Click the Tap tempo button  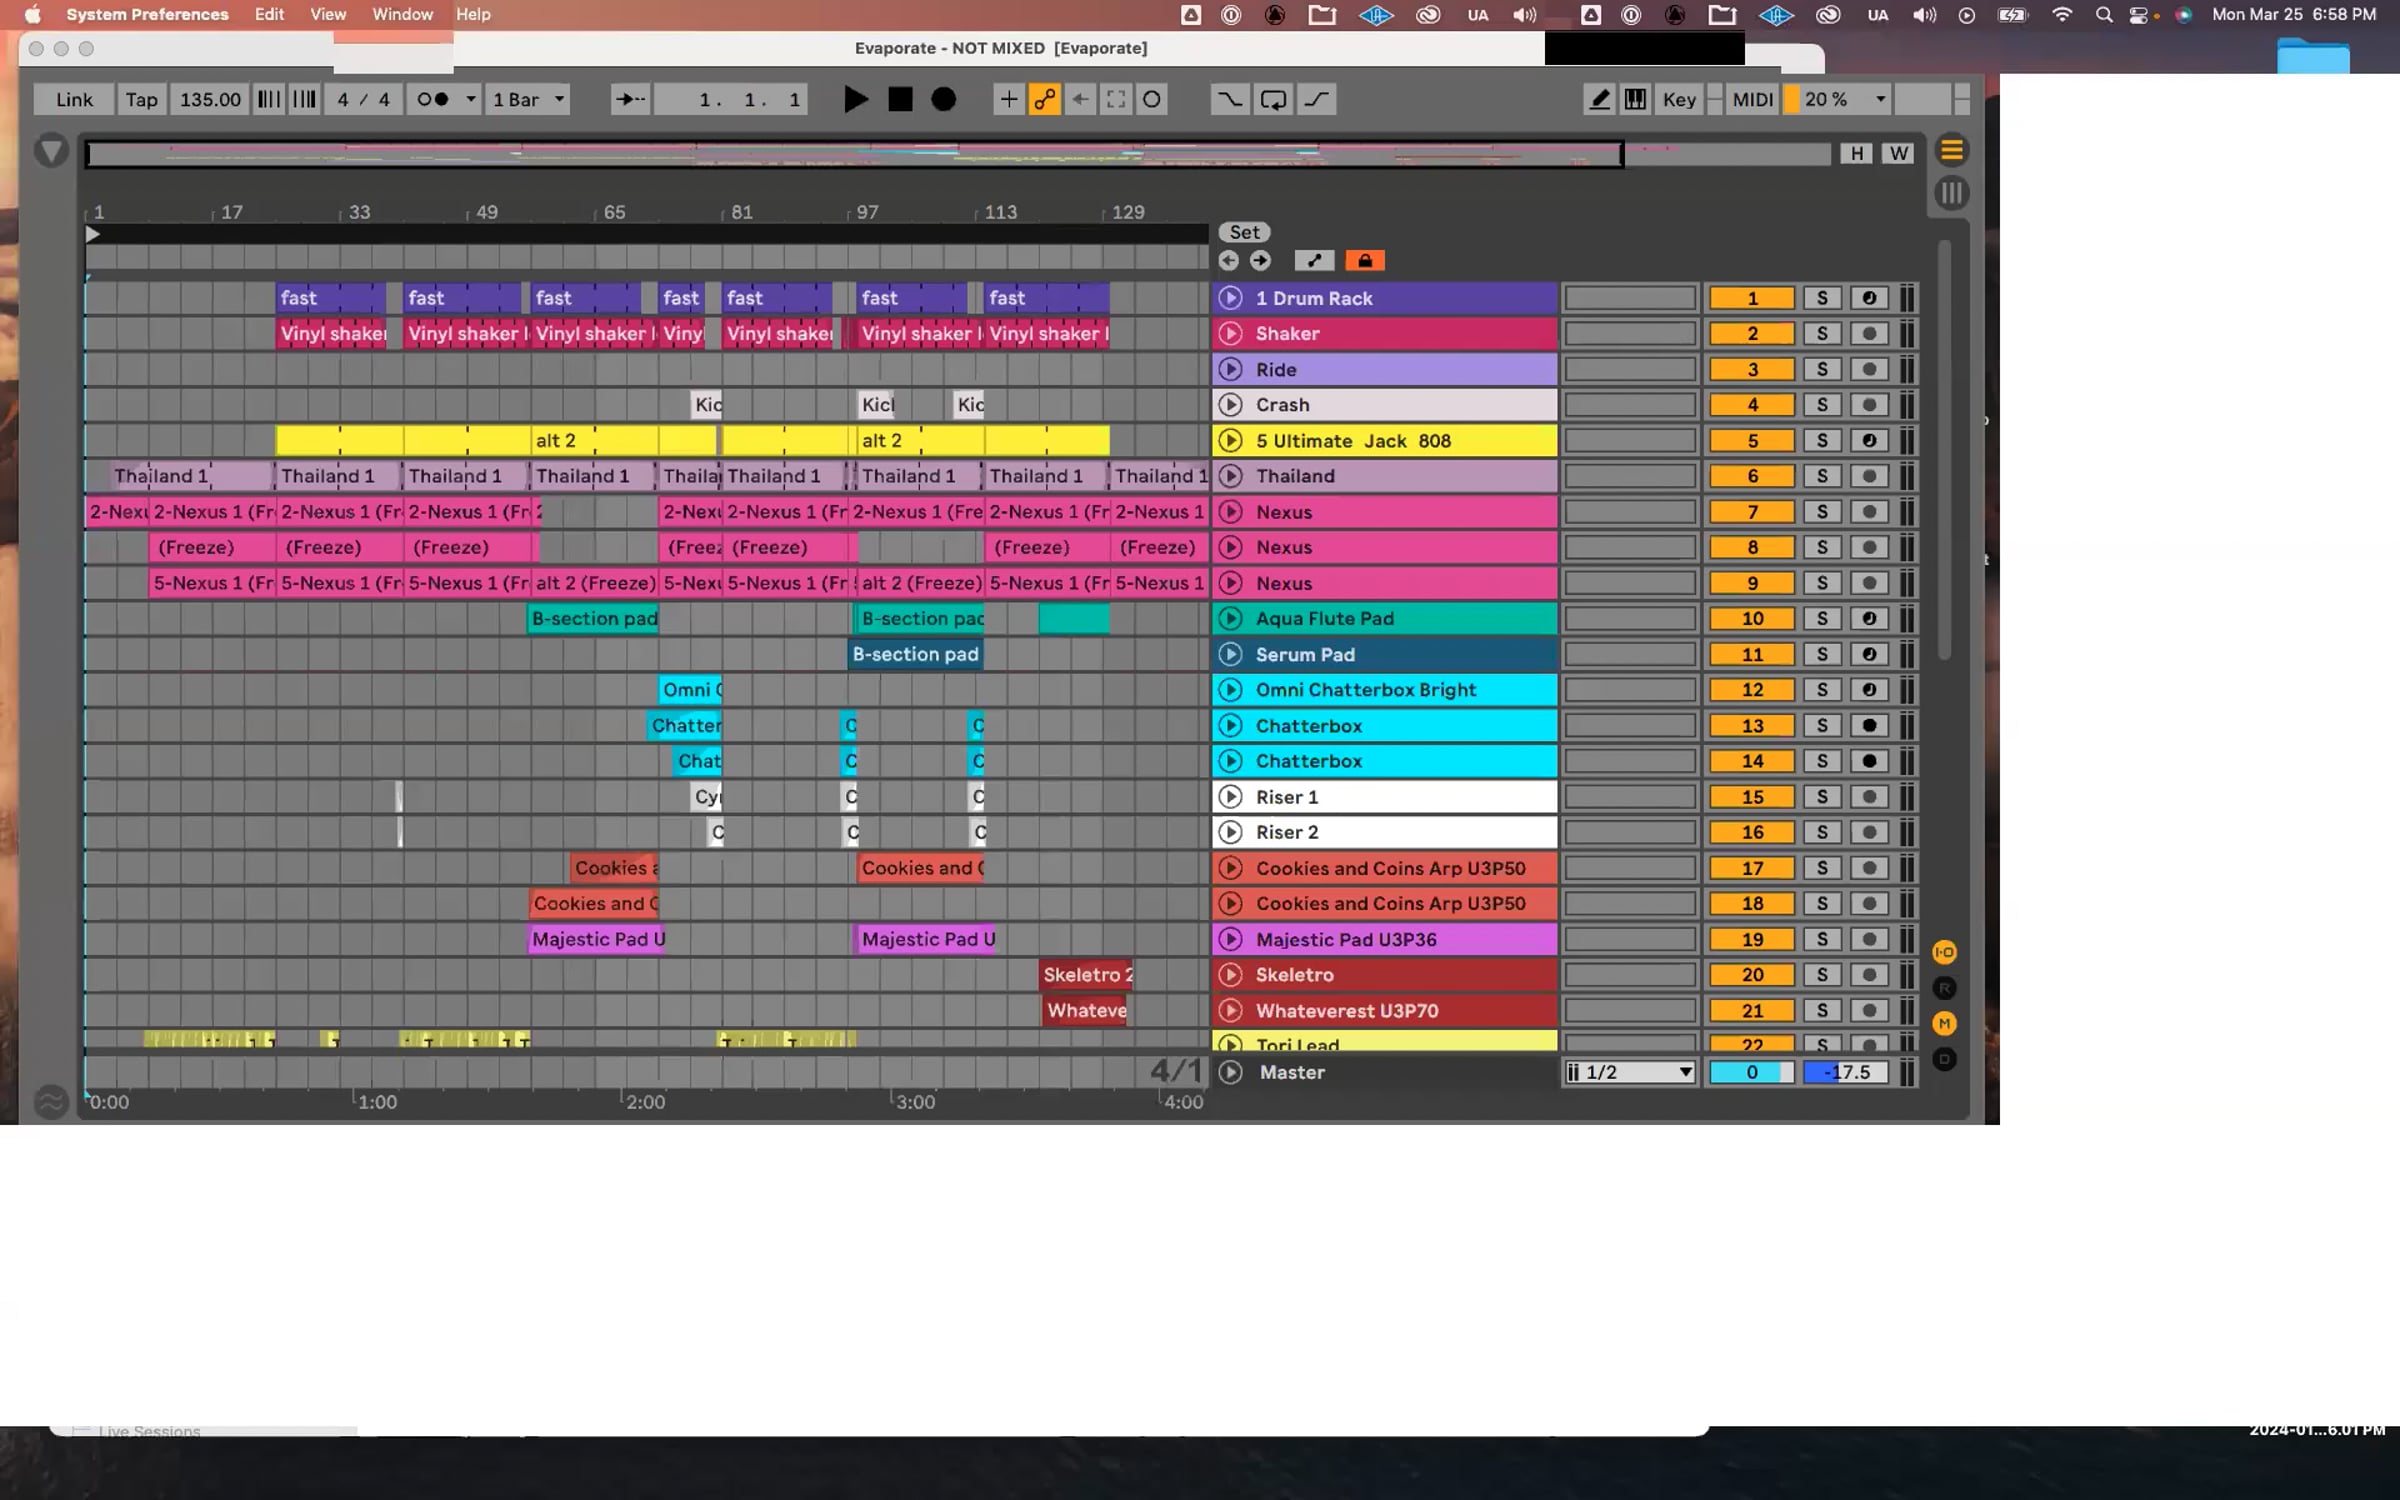(x=141, y=99)
